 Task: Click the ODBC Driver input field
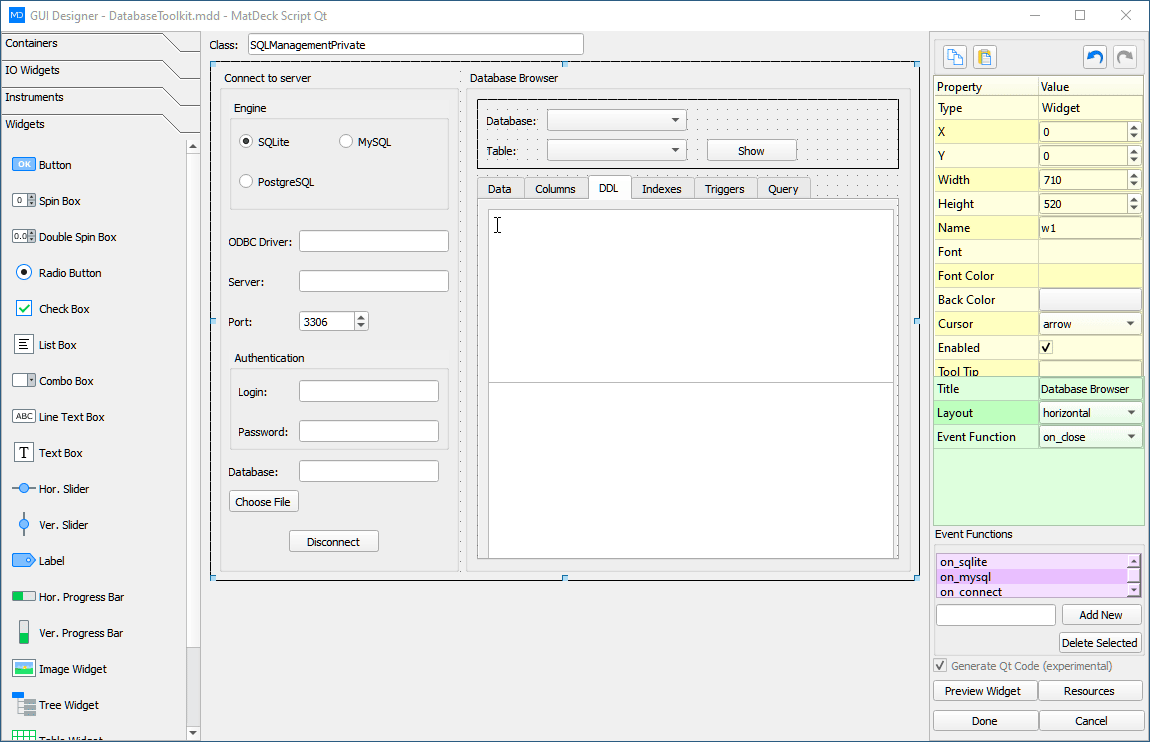(x=374, y=241)
